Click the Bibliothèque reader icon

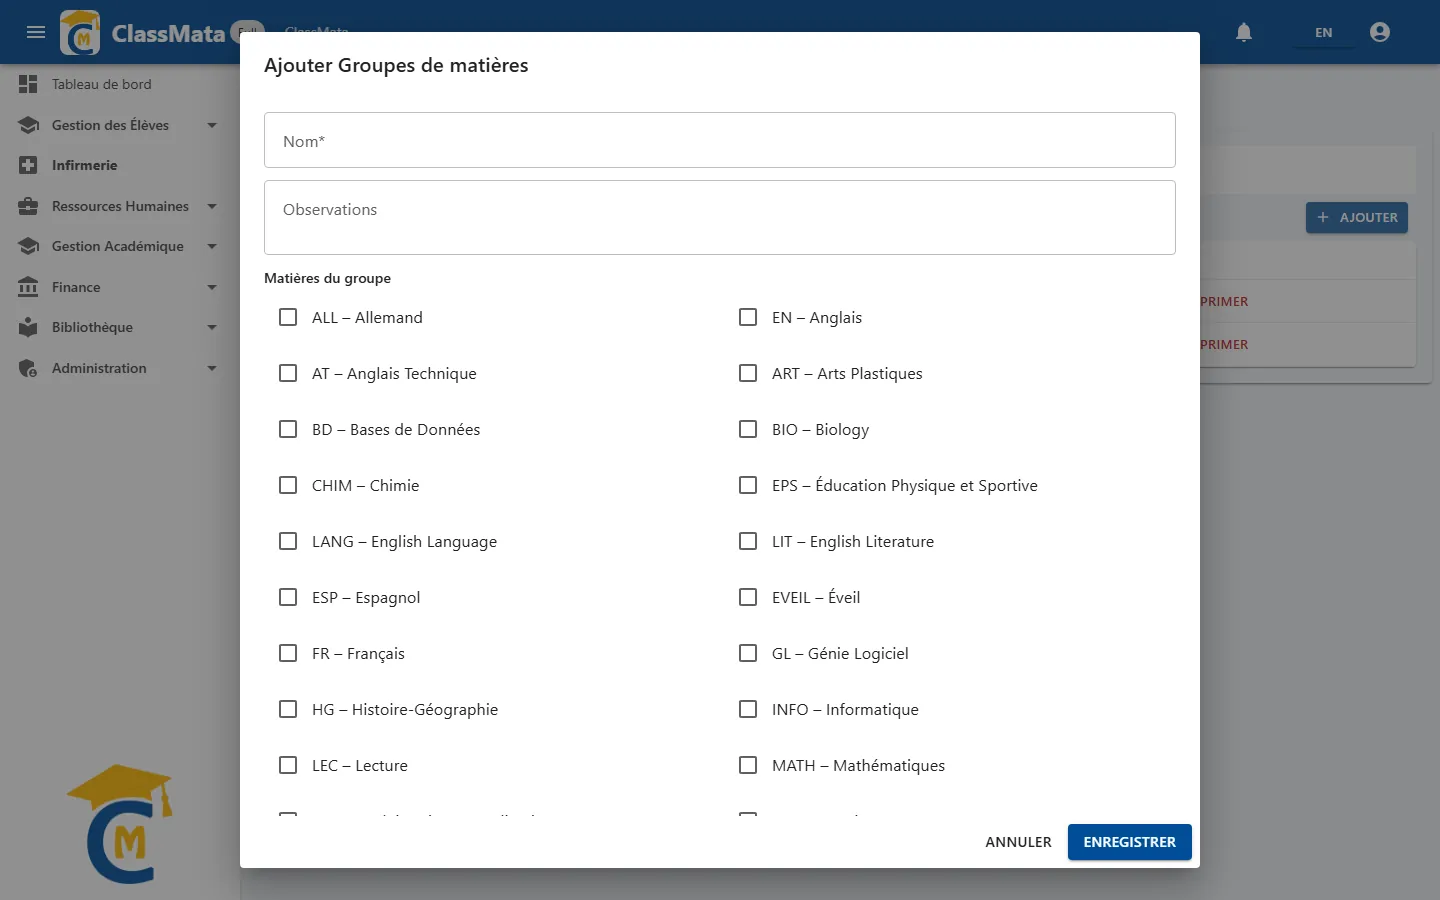point(28,327)
